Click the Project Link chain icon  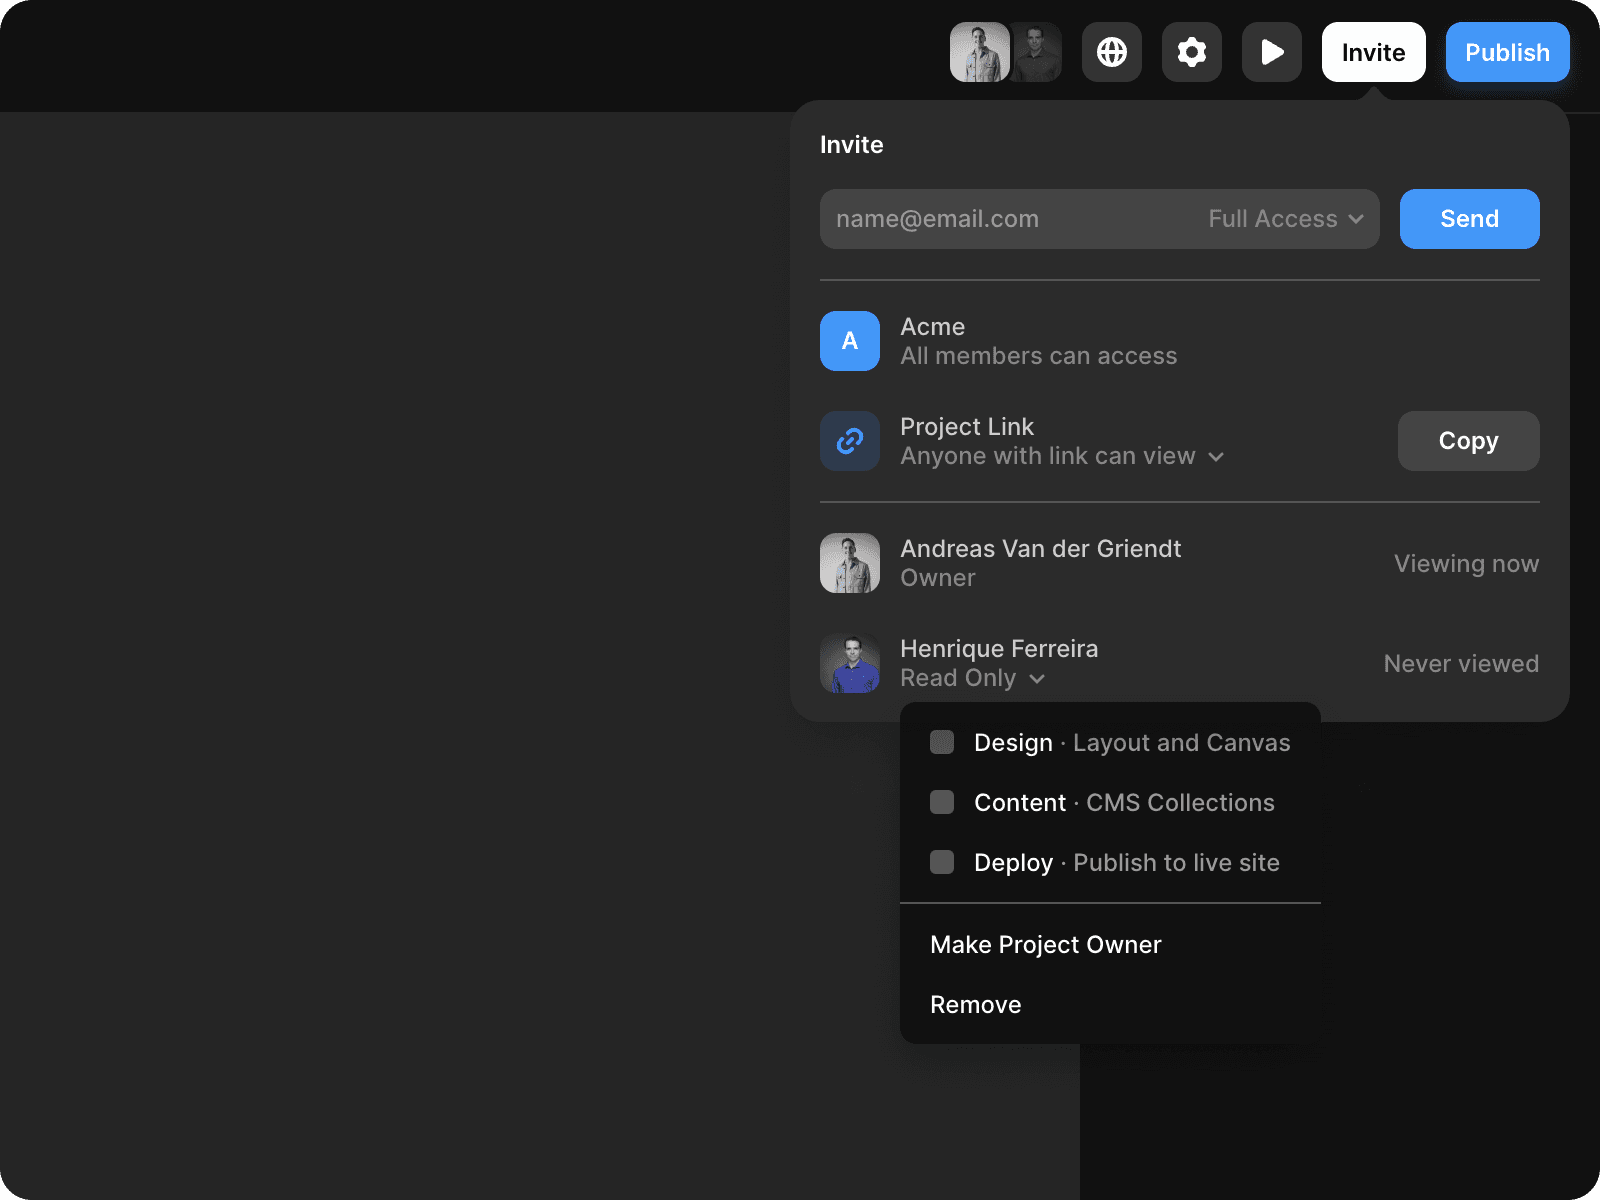849,441
